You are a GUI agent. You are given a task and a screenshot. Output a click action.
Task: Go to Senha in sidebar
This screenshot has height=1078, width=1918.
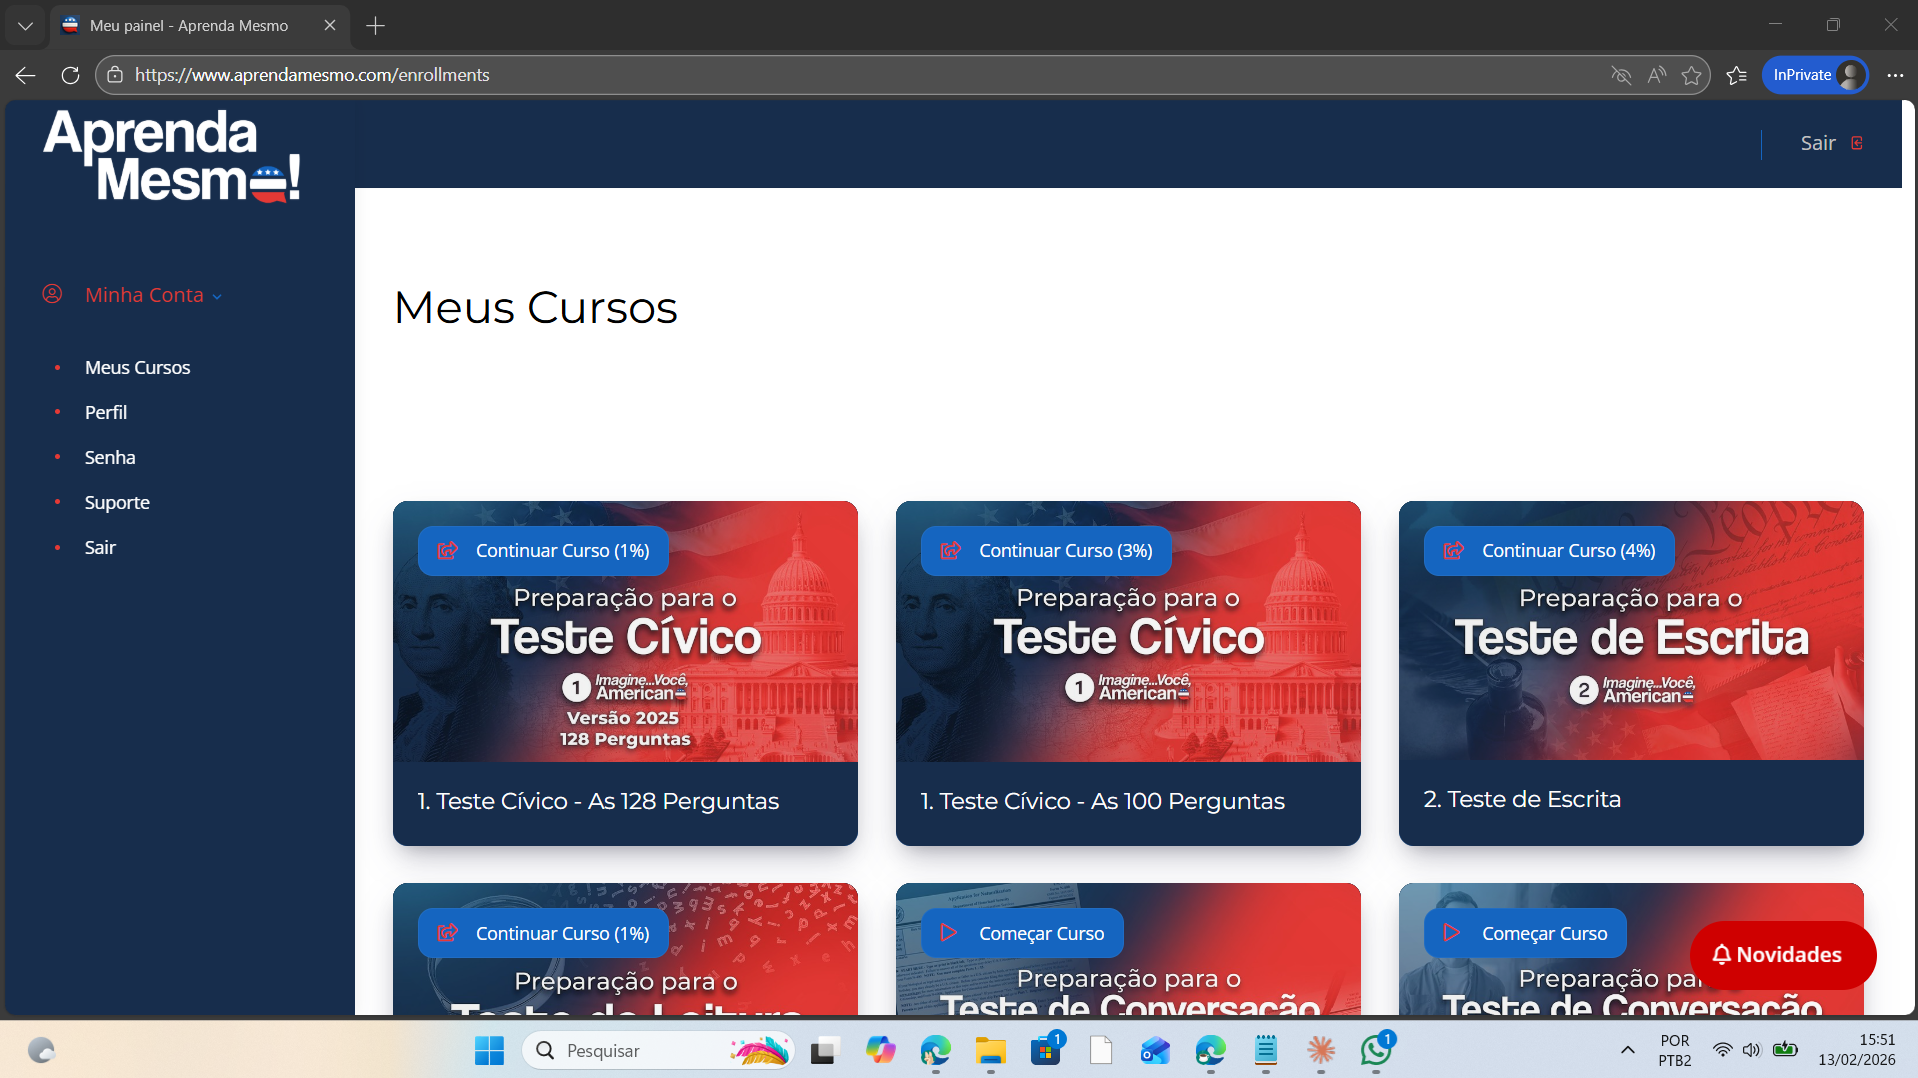110,457
